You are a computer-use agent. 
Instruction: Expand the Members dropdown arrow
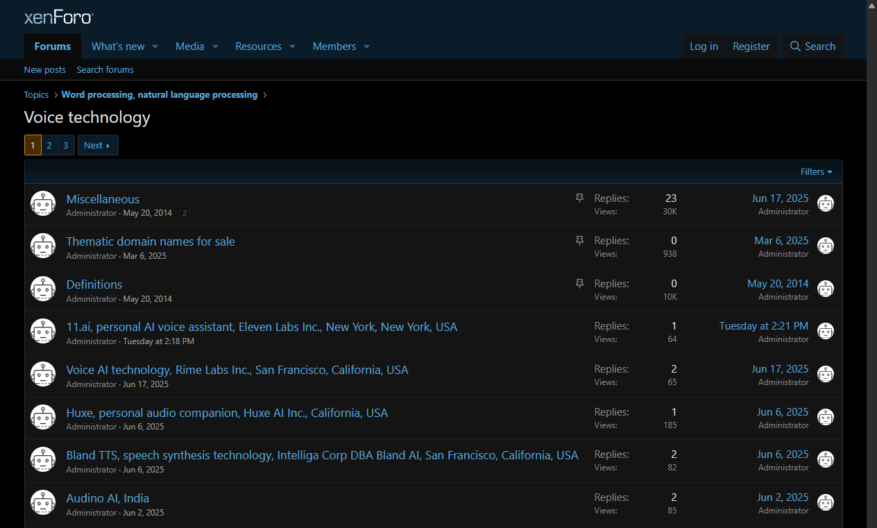point(366,46)
